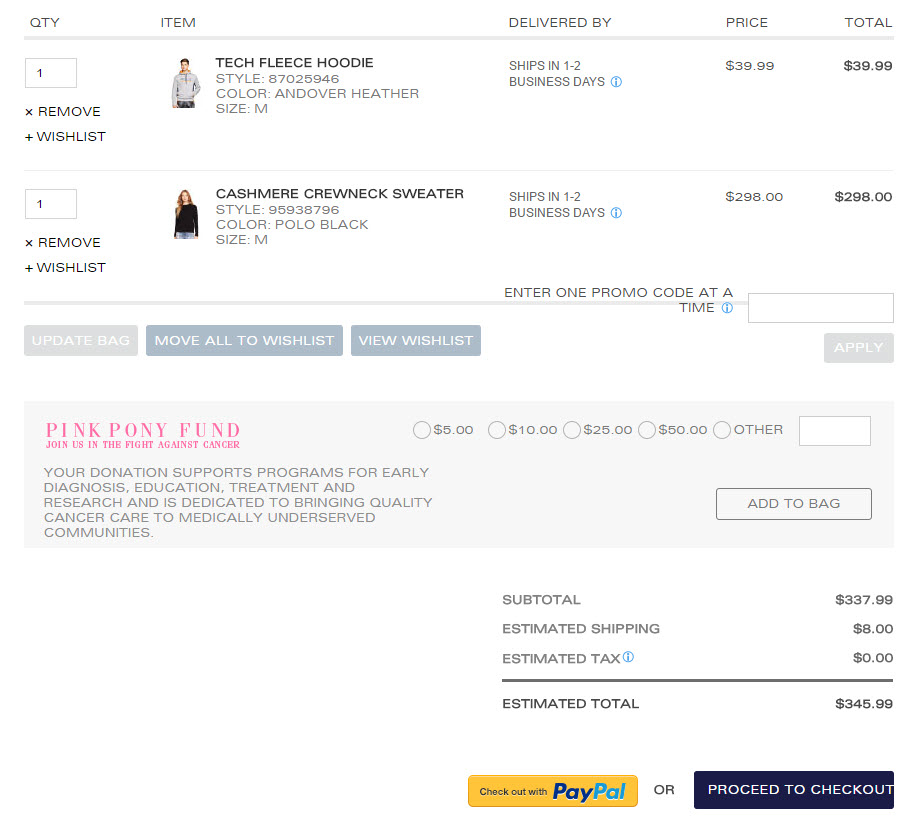Focus the Tech Fleece Hoodie quantity field

pyautogui.click(x=51, y=73)
